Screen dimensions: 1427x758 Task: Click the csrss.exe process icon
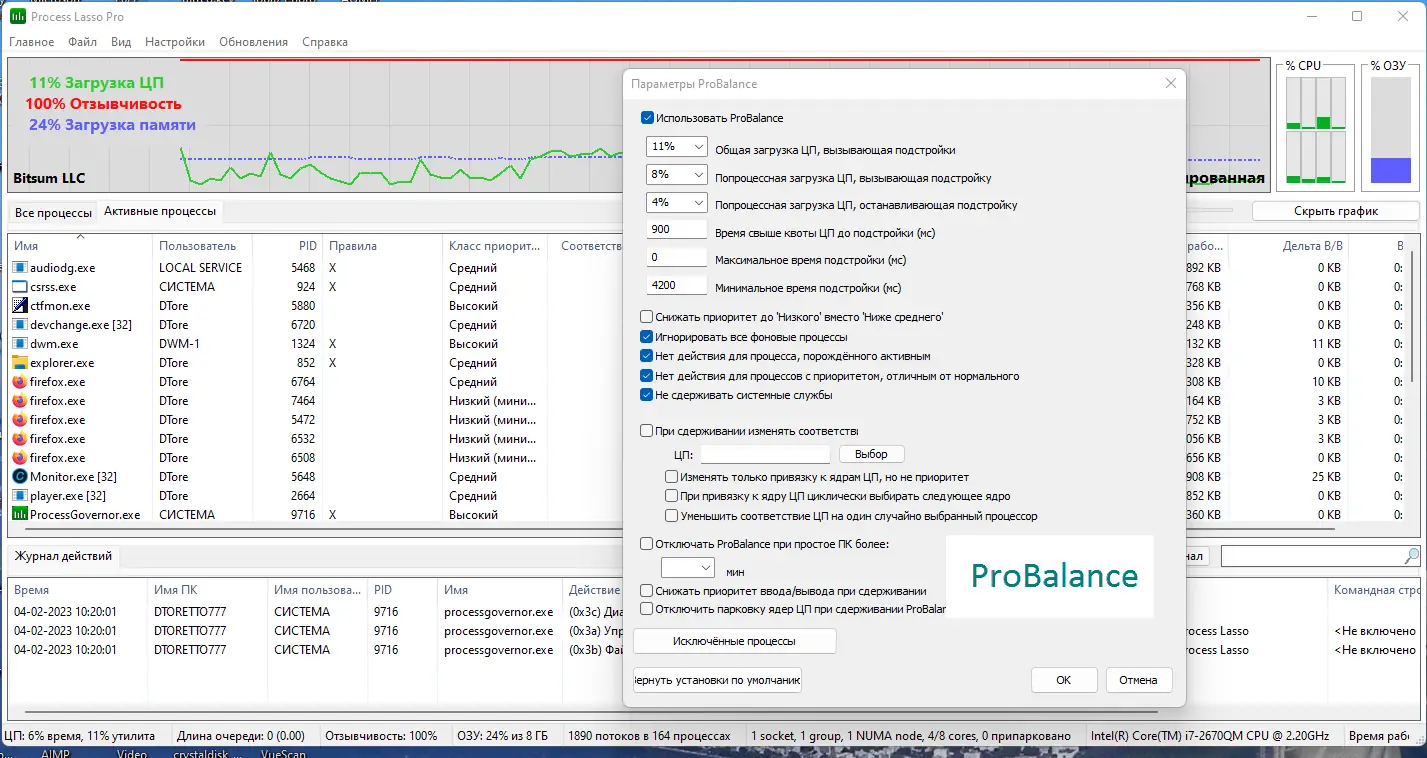(20, 287)
